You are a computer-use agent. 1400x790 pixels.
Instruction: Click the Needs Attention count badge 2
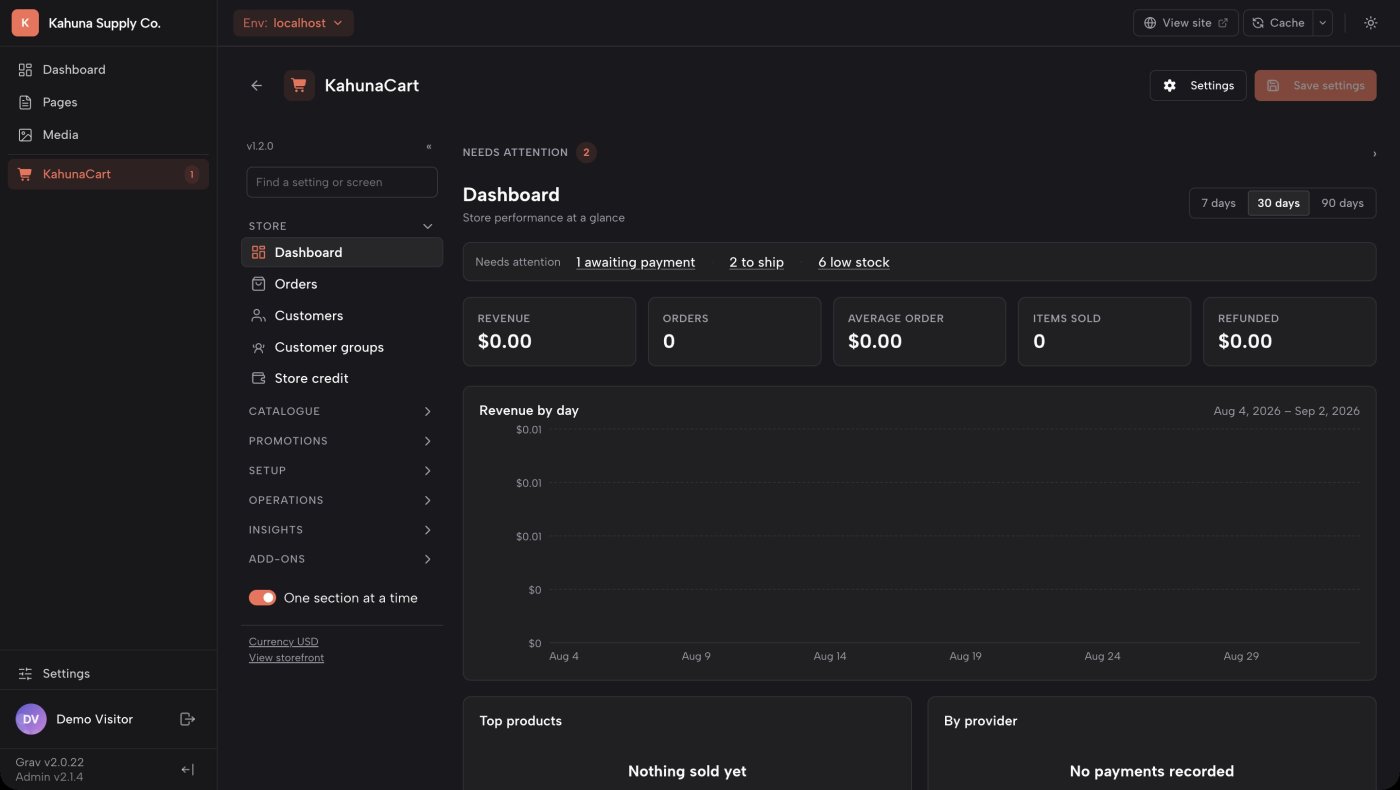pyautogui.click(x=586, y=153)
